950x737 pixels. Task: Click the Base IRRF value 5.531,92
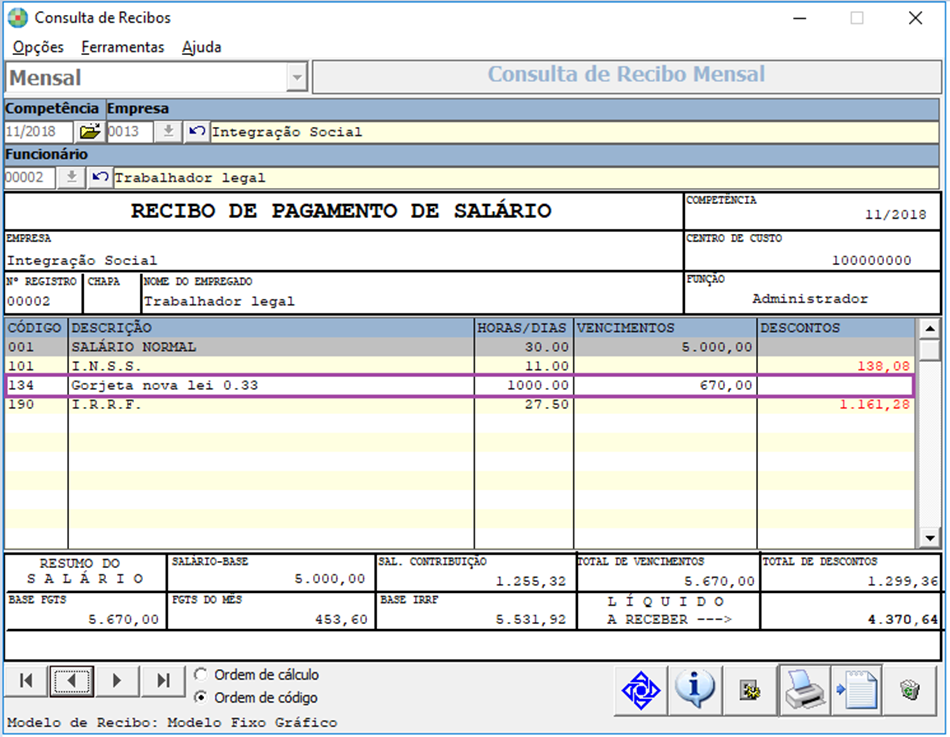(x=530, y=619)
